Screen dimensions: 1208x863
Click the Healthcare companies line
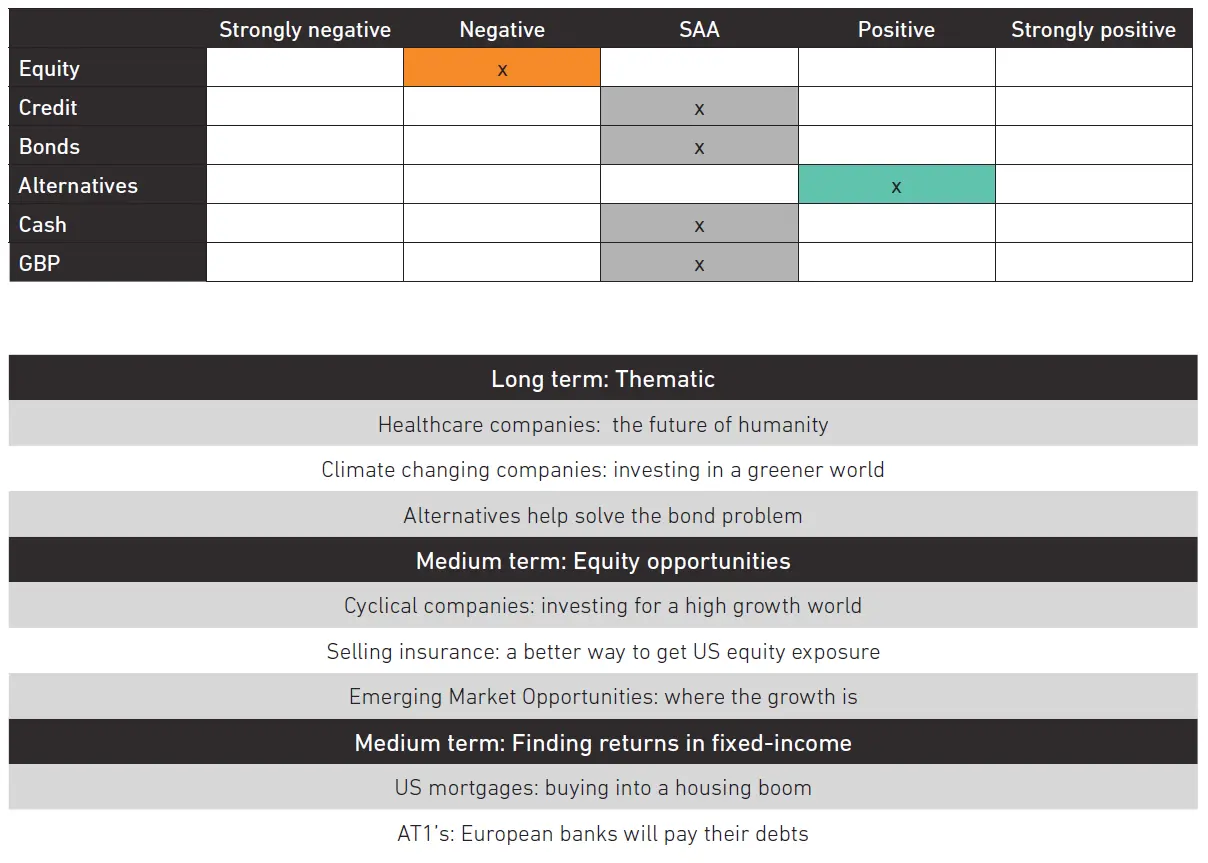pos(603,425)
